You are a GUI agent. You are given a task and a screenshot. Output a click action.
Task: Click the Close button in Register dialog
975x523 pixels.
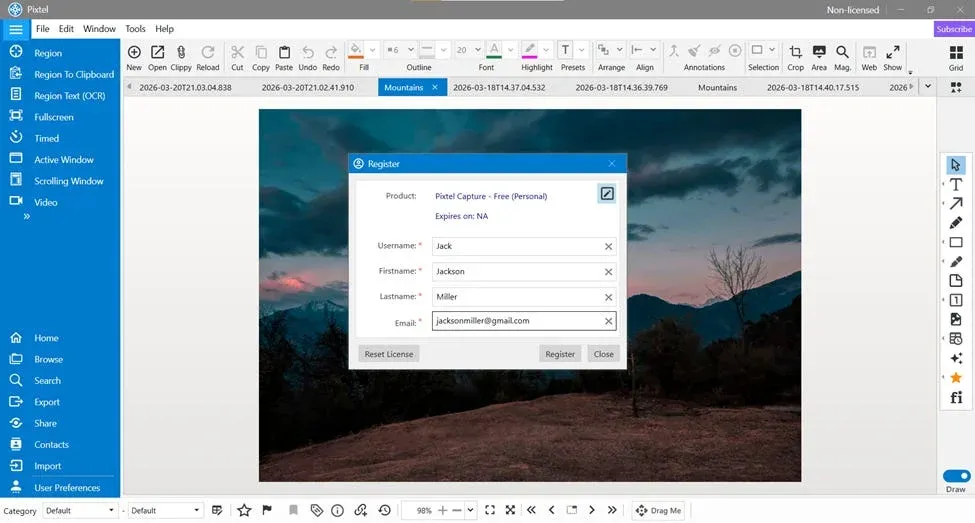pos(603,354)
